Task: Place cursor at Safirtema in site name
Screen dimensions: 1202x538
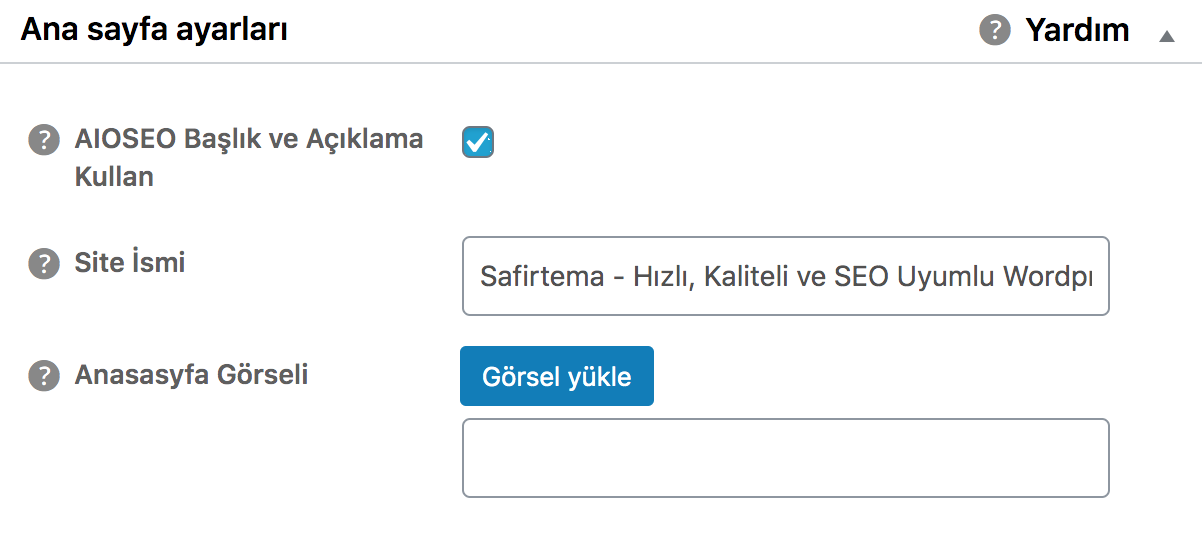Action: tap(542, 277)
